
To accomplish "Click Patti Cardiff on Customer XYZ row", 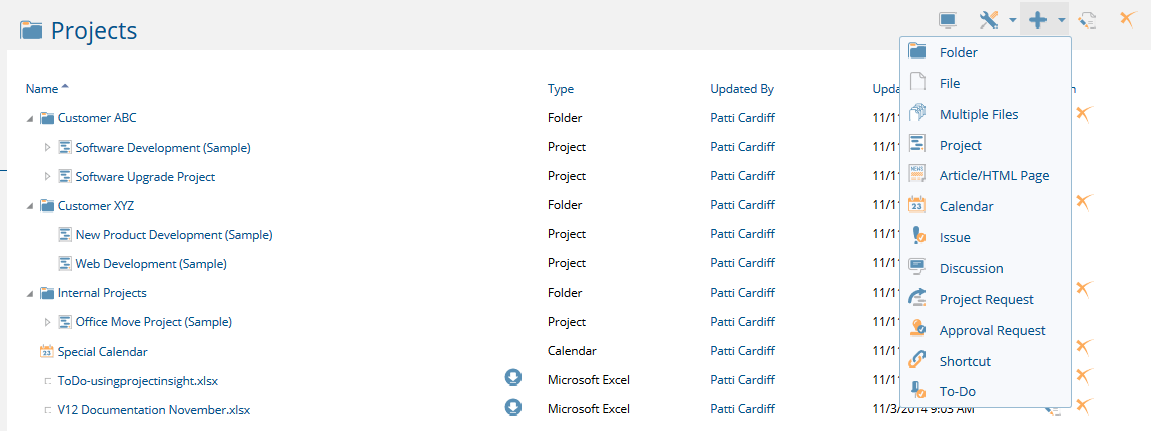I will (742, 205).
